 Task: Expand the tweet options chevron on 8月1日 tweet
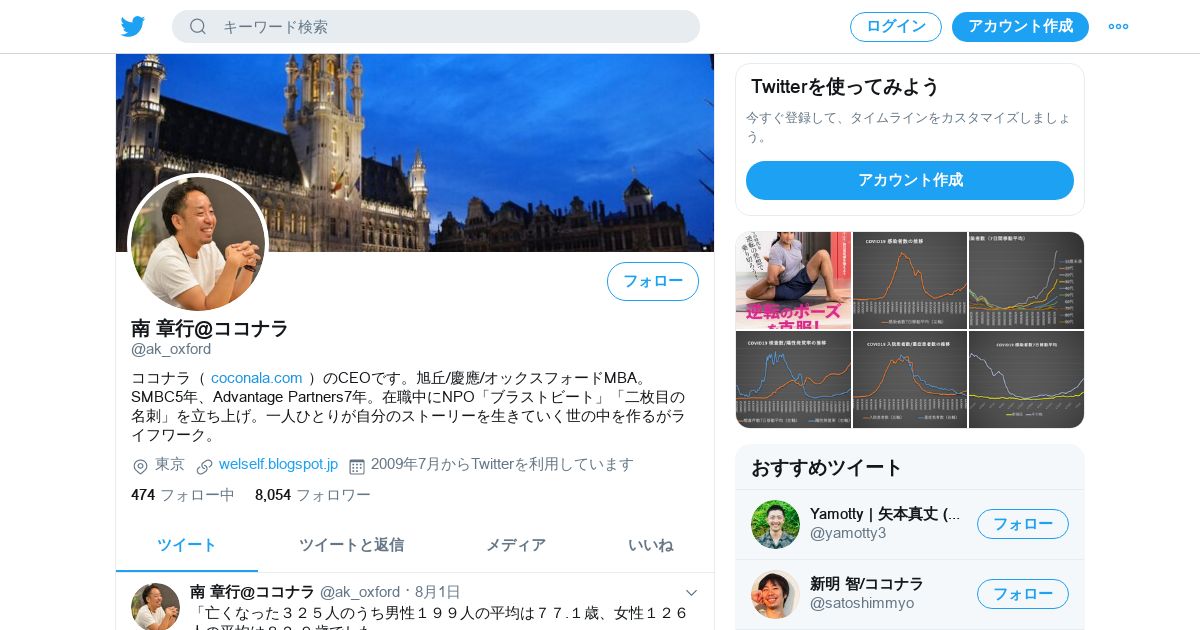tap(691, 592)
